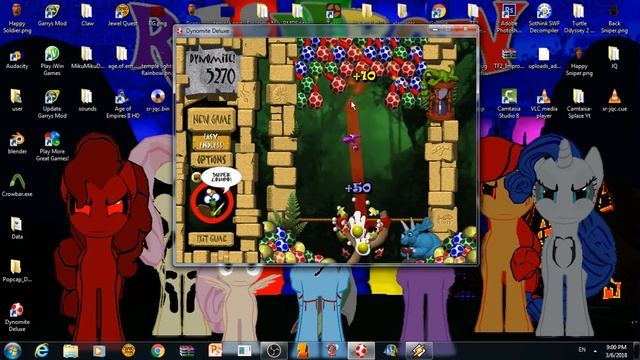Open PowerPoint from the taskbar
The image size is (640, 360).
tap(215, 351)
